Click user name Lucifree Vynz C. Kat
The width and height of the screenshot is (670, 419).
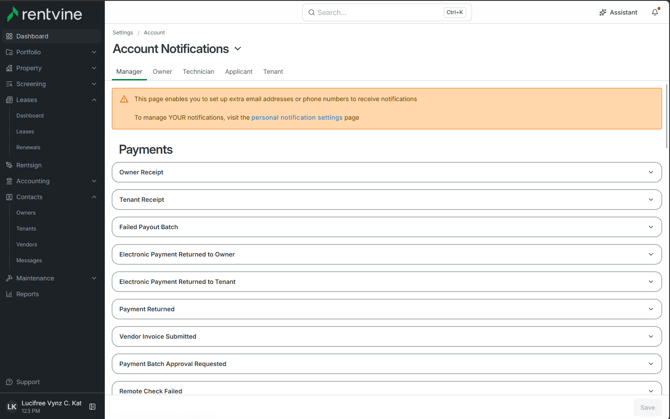[x=51, y=403]
